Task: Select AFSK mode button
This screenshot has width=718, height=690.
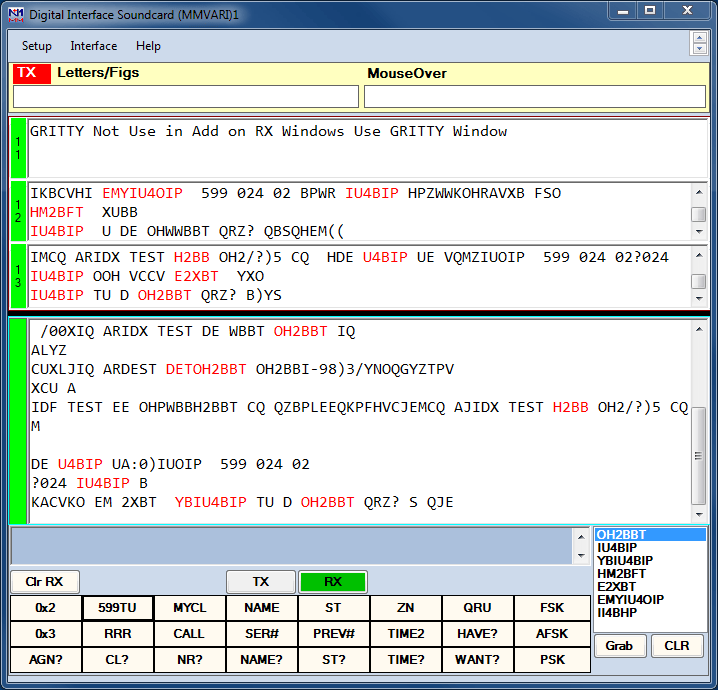Action: coord(552,634)
